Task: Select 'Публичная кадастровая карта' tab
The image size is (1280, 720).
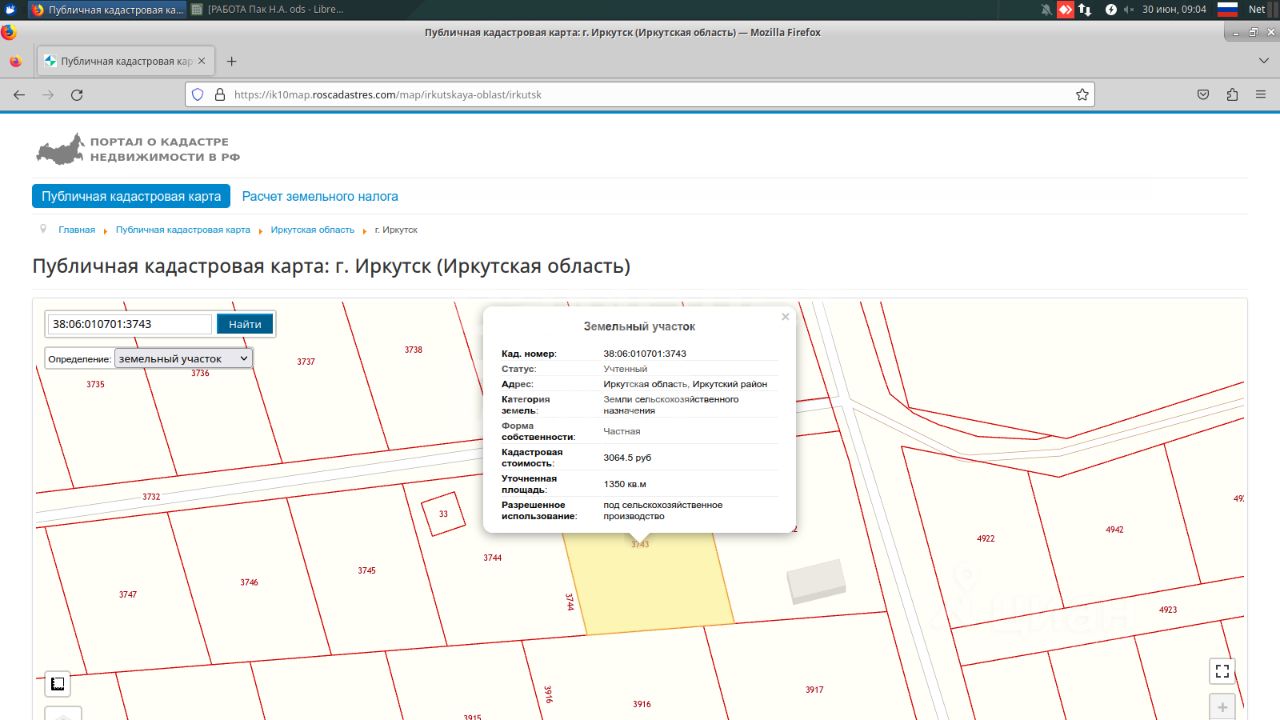Action: (131, 197)
